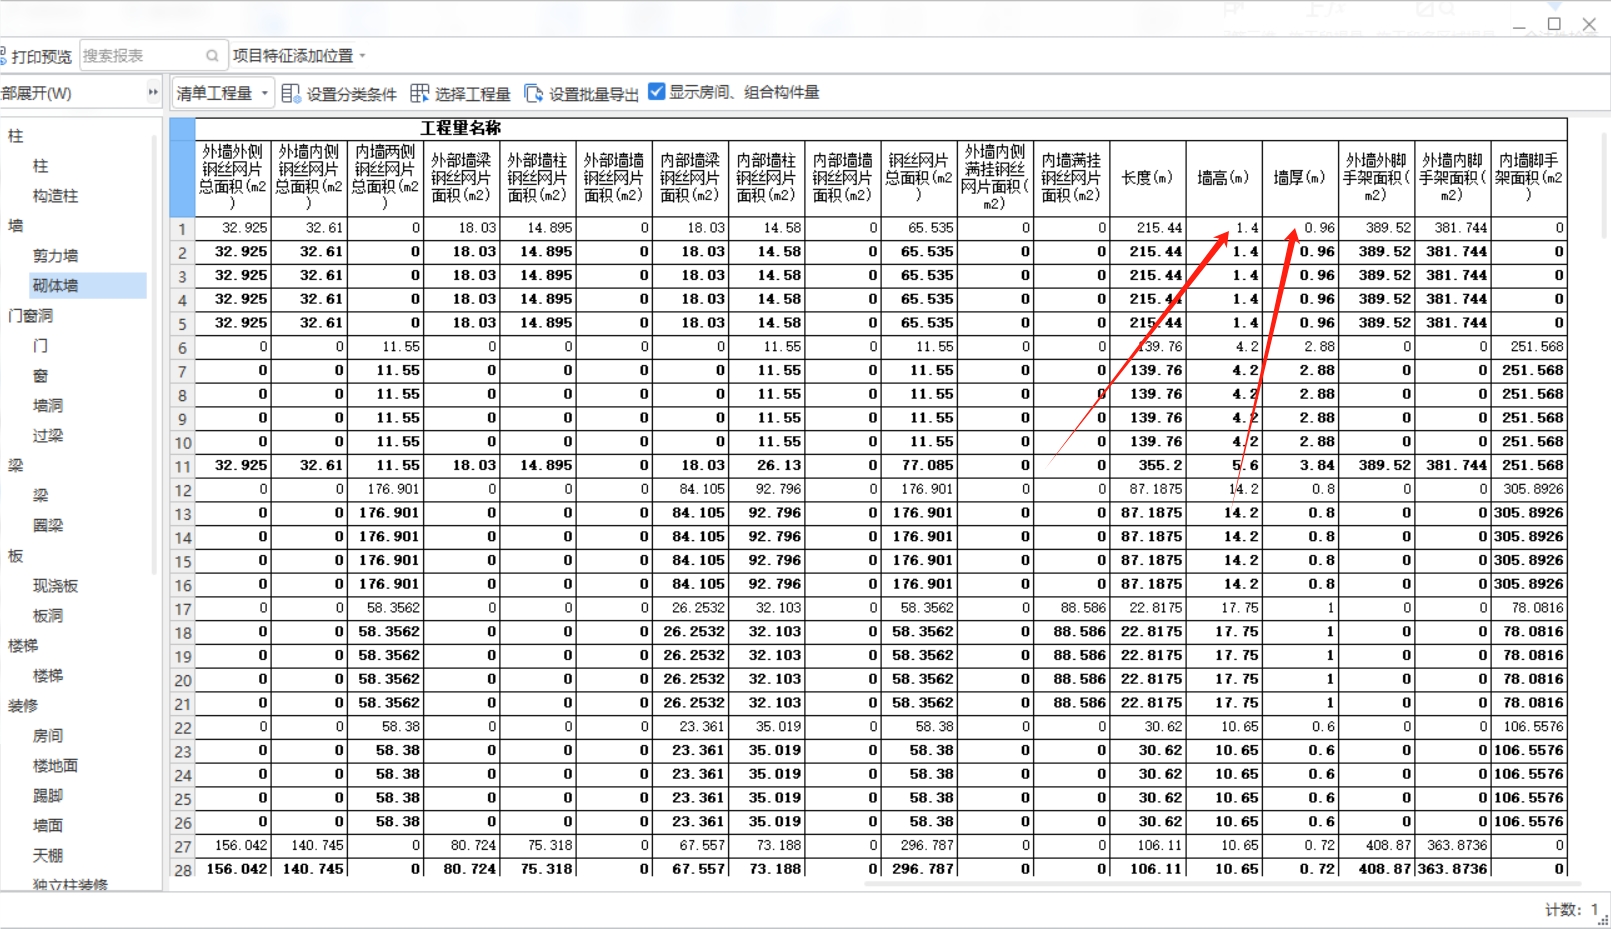Click cell 87.1875 in row 12
Viewport: 1611px width, 929px height.
[1148, 489]
